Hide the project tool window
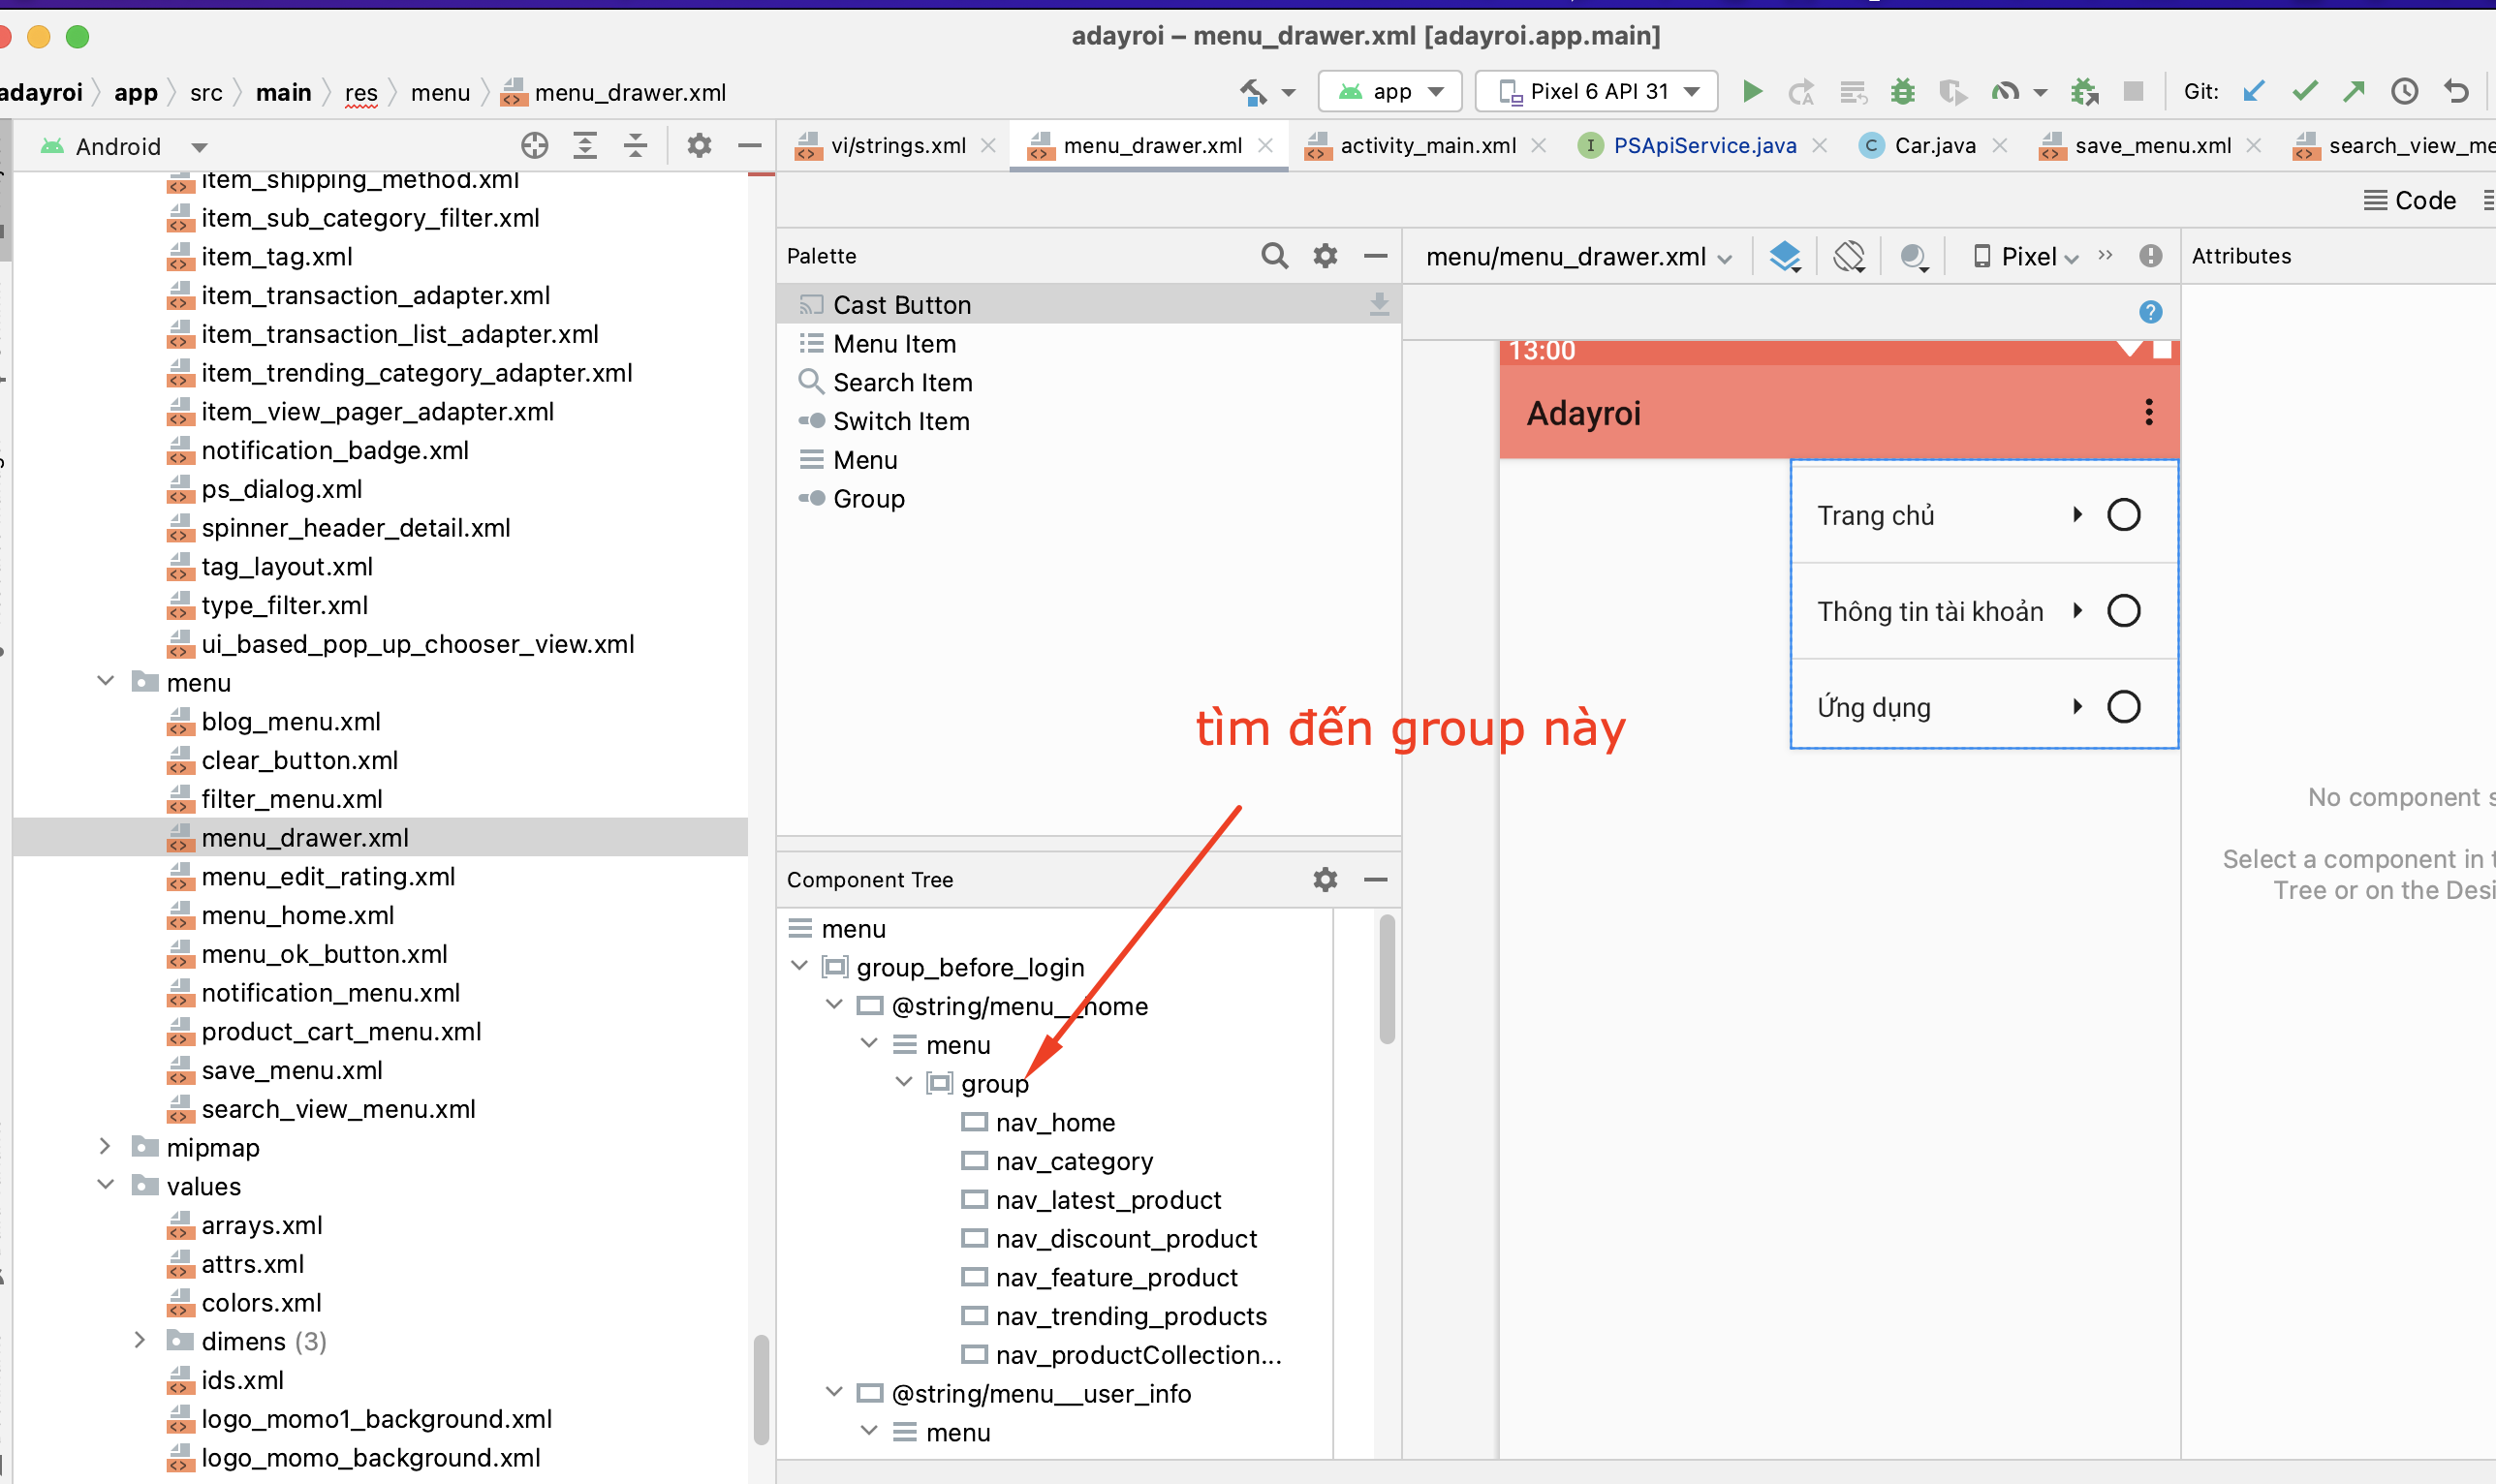Screen dimensions: 2496x1484 (x=749, y=146)
